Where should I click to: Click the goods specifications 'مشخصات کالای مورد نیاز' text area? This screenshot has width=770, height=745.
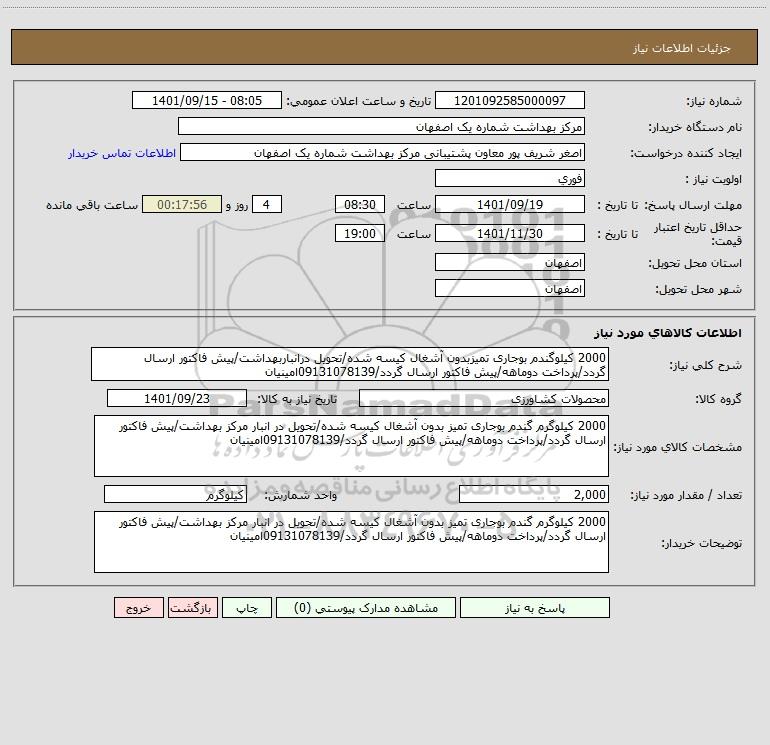click(x=351, y=446)
